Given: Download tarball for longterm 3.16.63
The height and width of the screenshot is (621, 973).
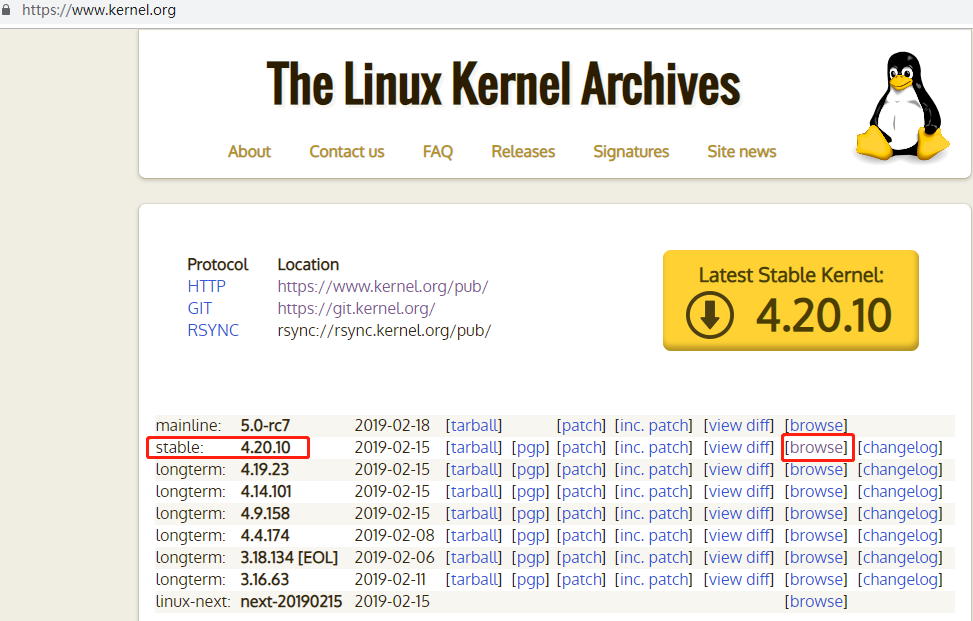Looking at the screenshot, I should tap(474, 579).
